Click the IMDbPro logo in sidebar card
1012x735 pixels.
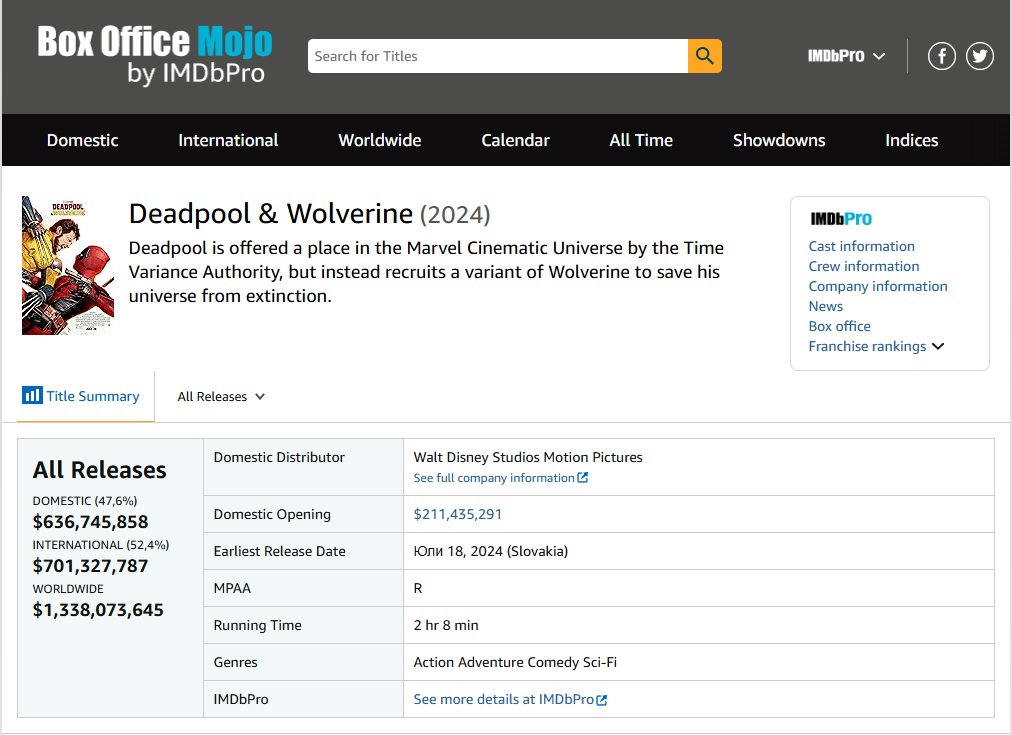(841, 219)
